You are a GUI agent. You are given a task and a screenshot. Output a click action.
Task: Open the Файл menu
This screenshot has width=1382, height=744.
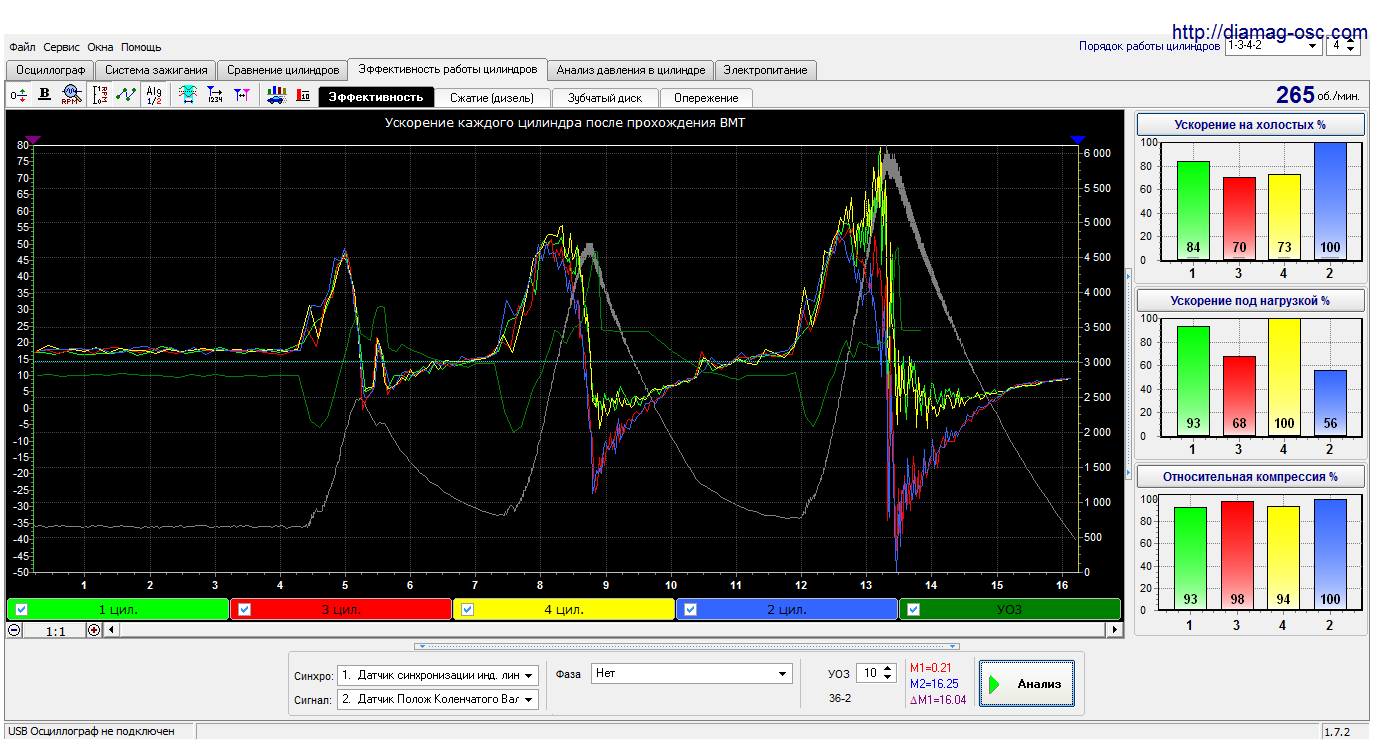click(x=22, y=47)
